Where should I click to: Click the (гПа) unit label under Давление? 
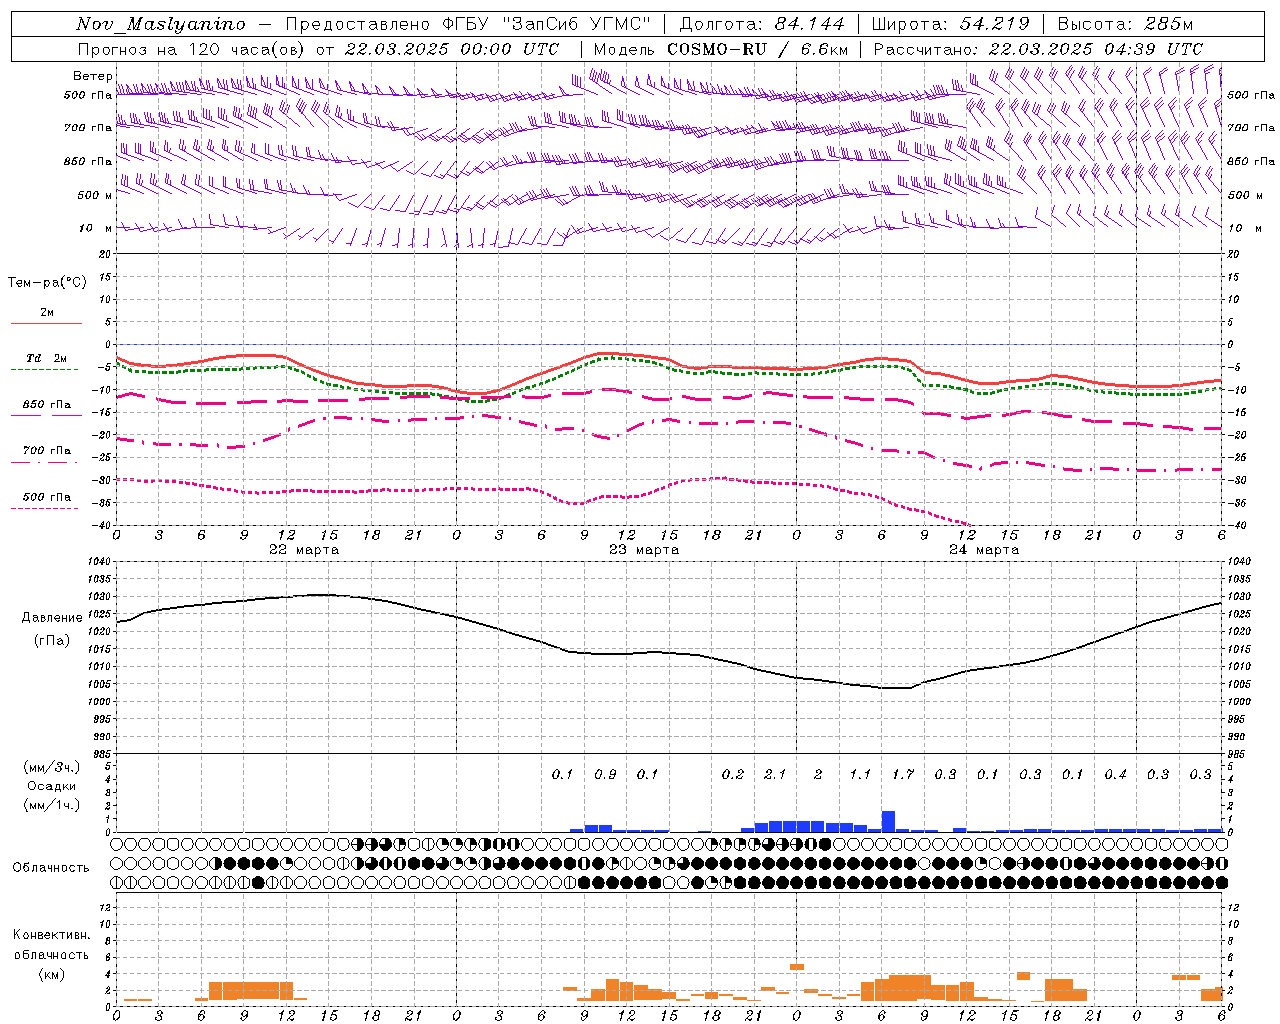point(52,641)
